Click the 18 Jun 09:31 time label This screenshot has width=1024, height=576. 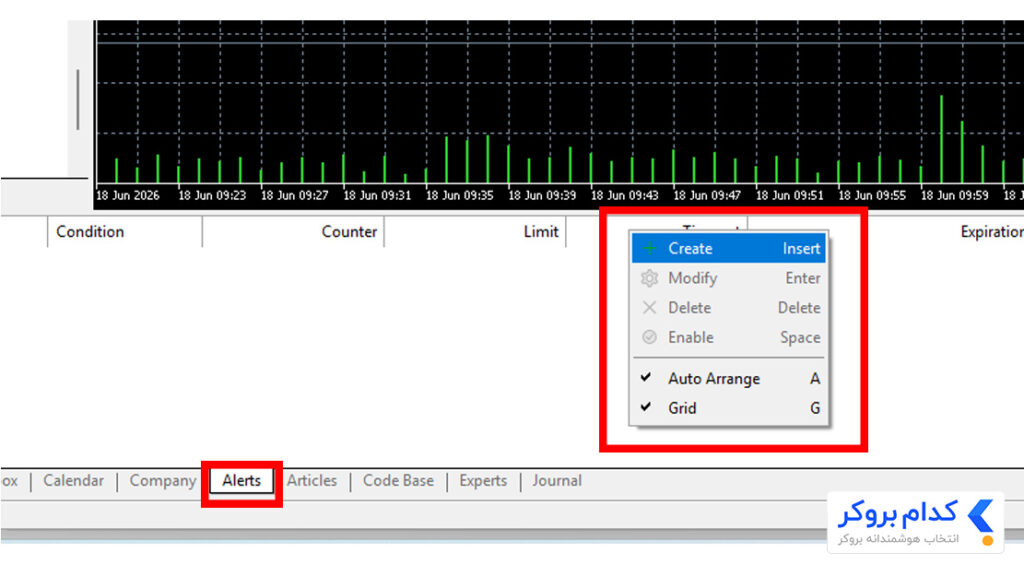pyautogui.click(x=377, y=195)
